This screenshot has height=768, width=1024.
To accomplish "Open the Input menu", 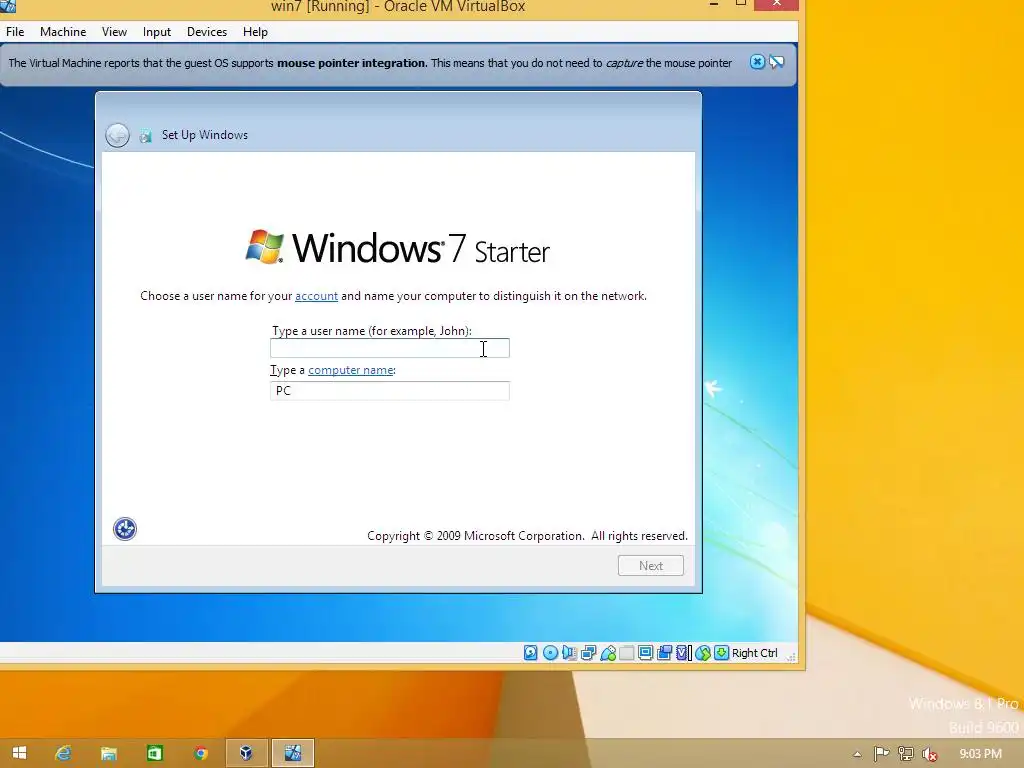I will click(x=157, y=32).
